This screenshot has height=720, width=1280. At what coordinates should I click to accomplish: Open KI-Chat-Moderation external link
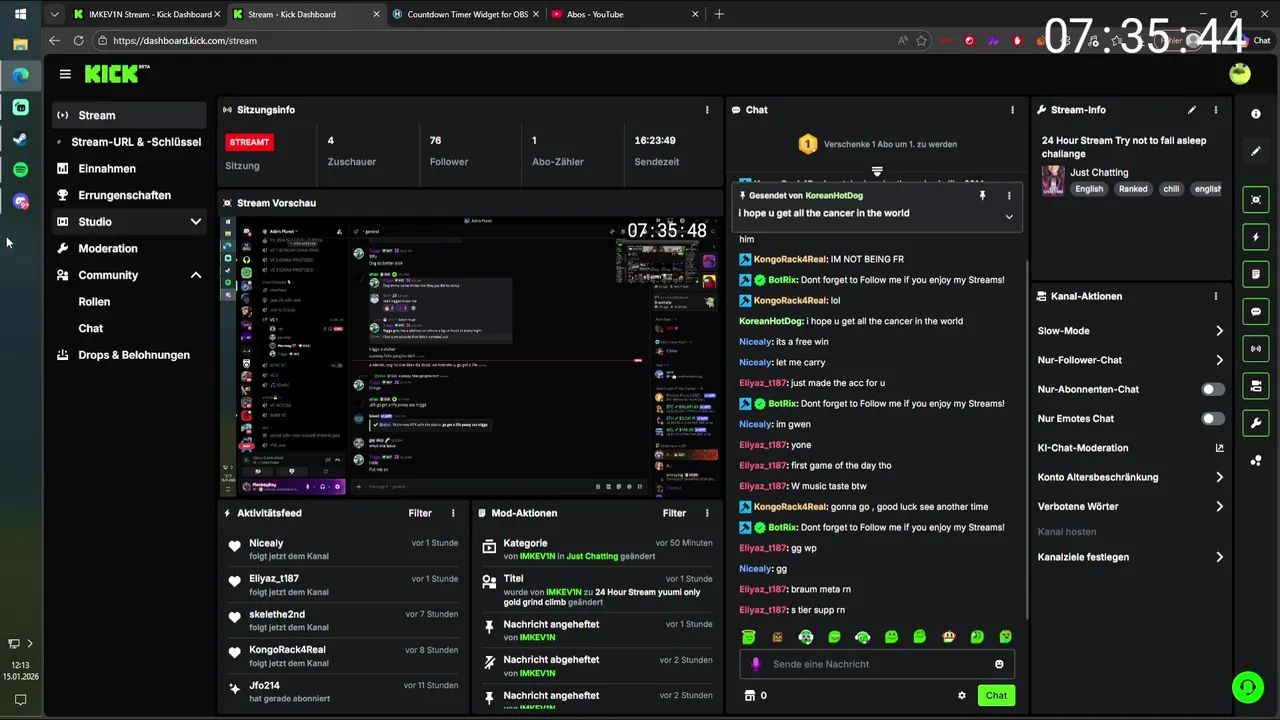click(1219, 448)
